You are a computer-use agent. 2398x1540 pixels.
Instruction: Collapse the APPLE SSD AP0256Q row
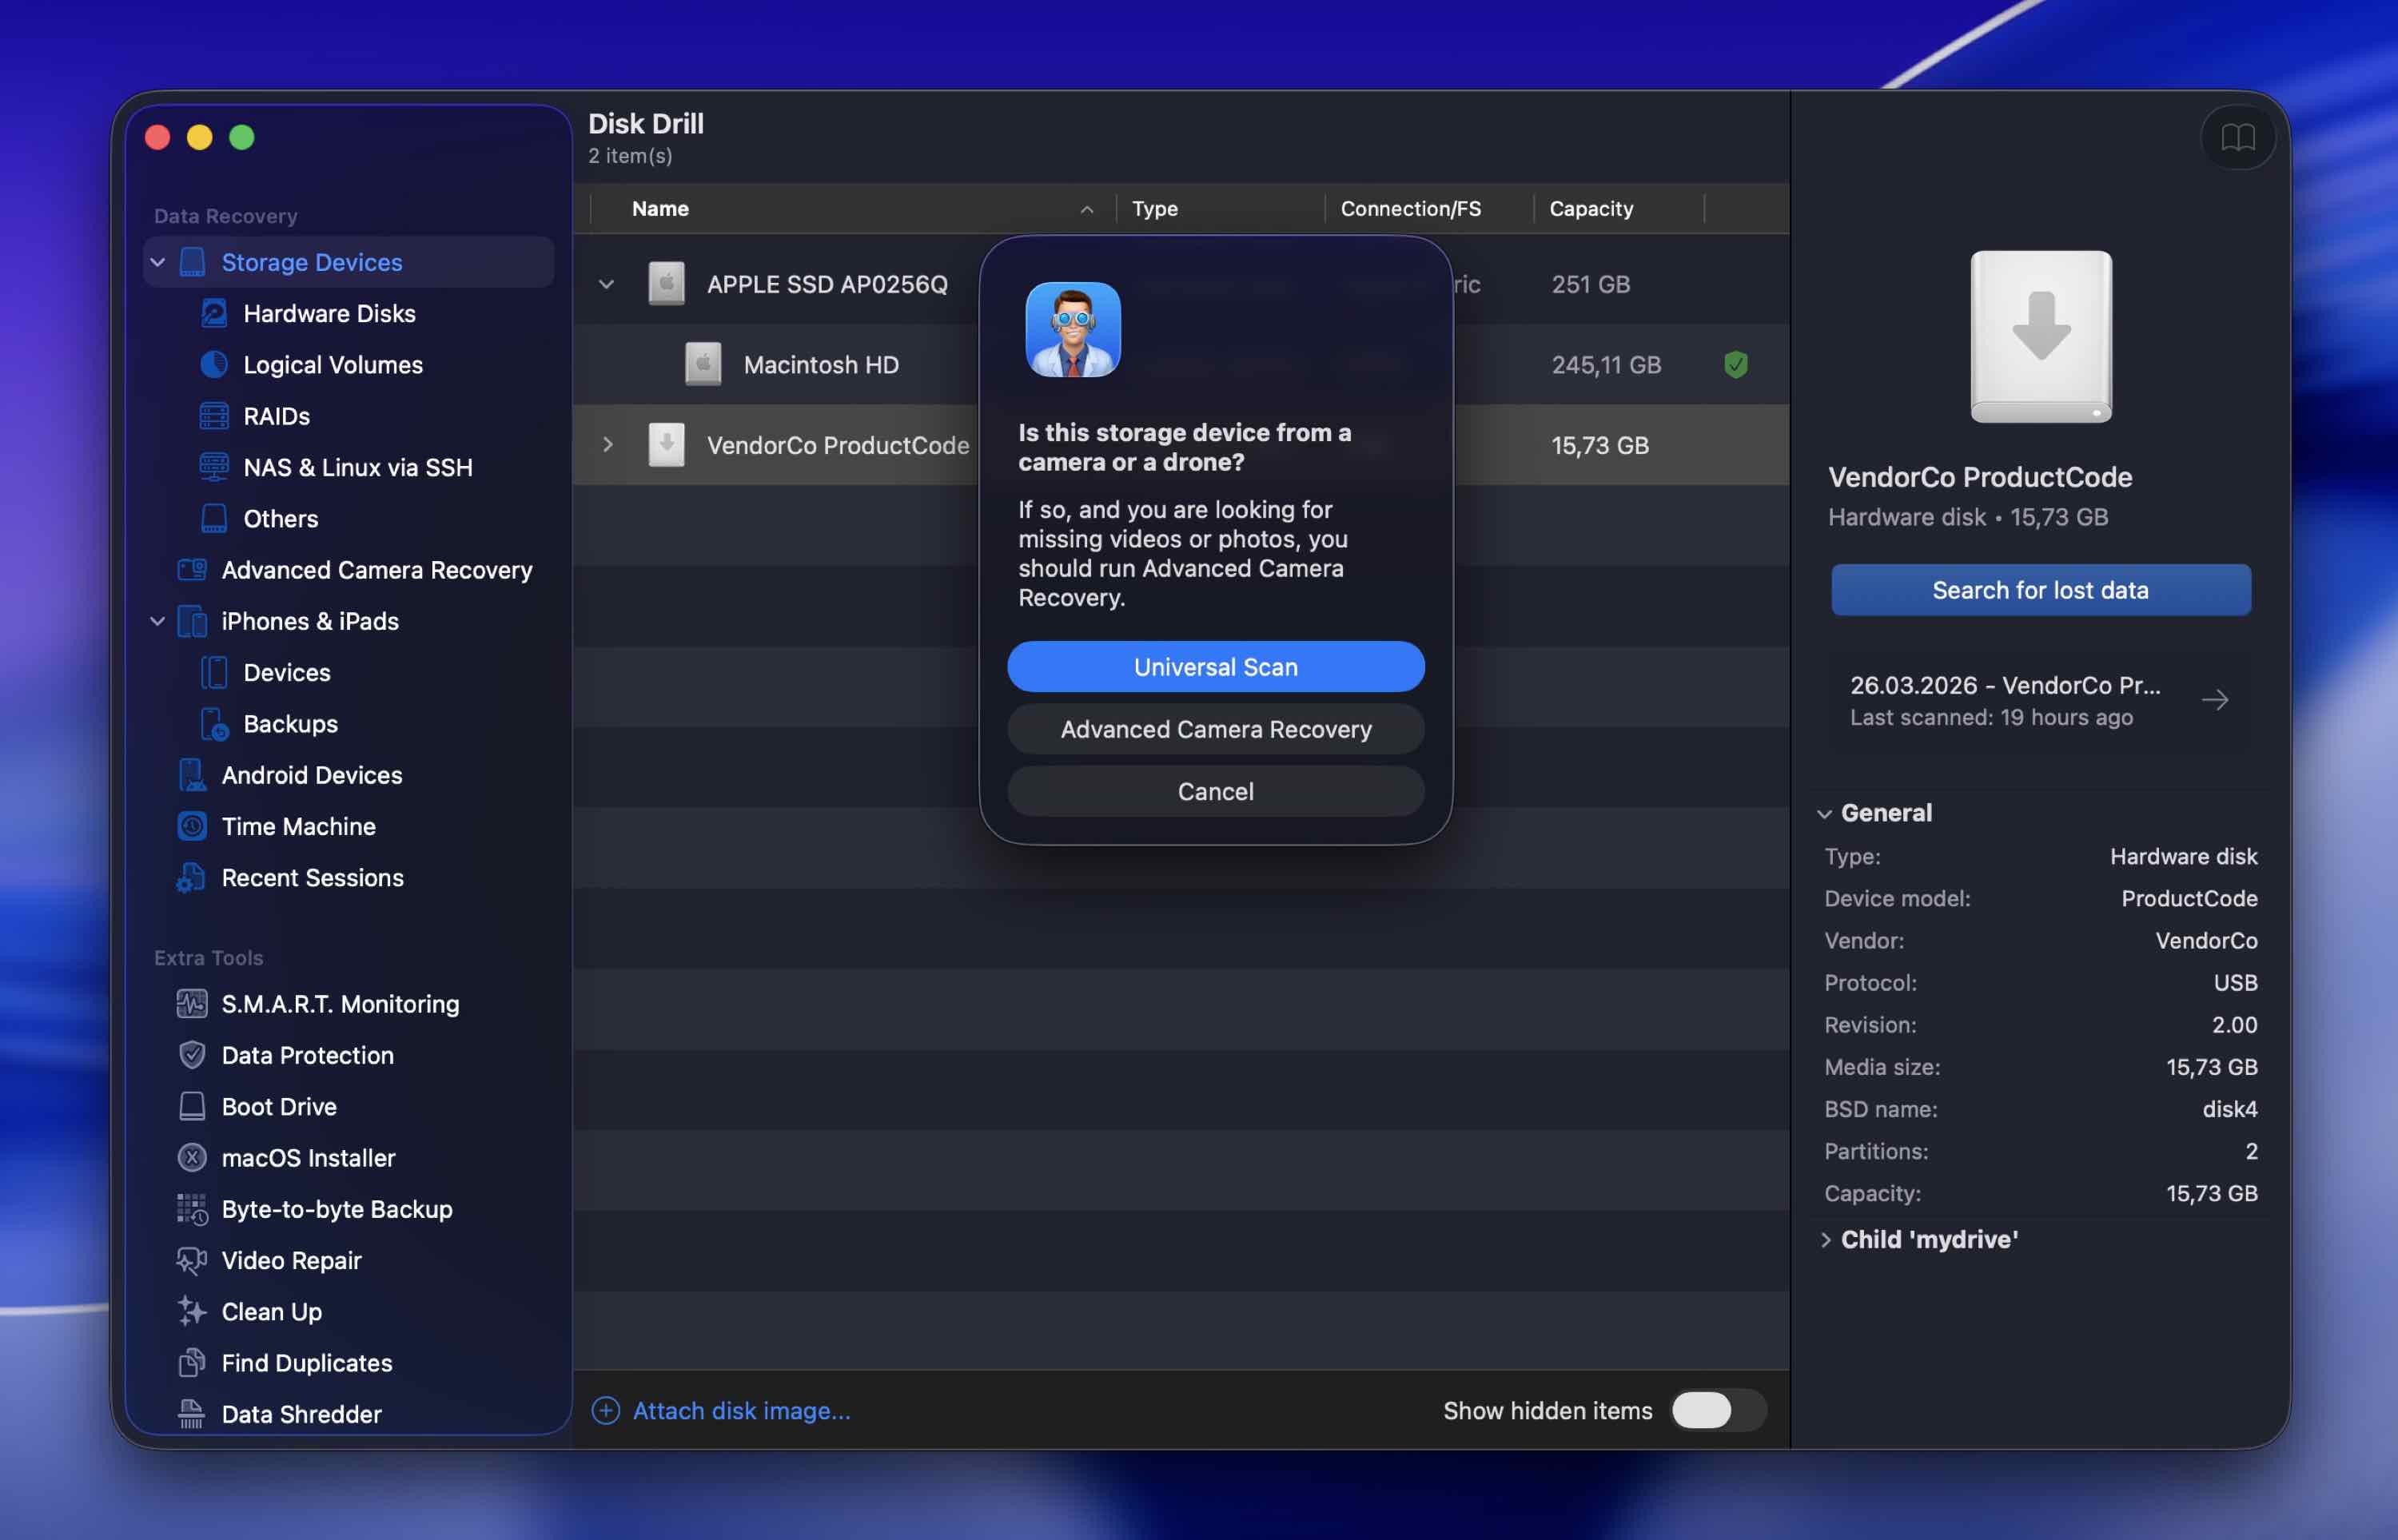(x=606, y=284)
